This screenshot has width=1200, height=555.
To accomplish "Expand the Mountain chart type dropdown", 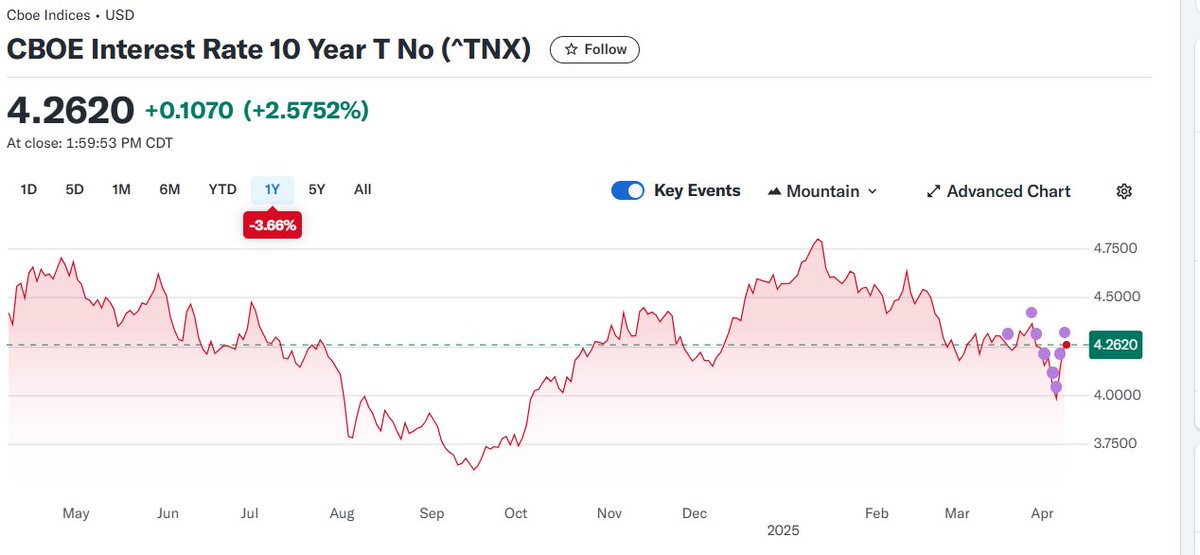I will point(822,191).
